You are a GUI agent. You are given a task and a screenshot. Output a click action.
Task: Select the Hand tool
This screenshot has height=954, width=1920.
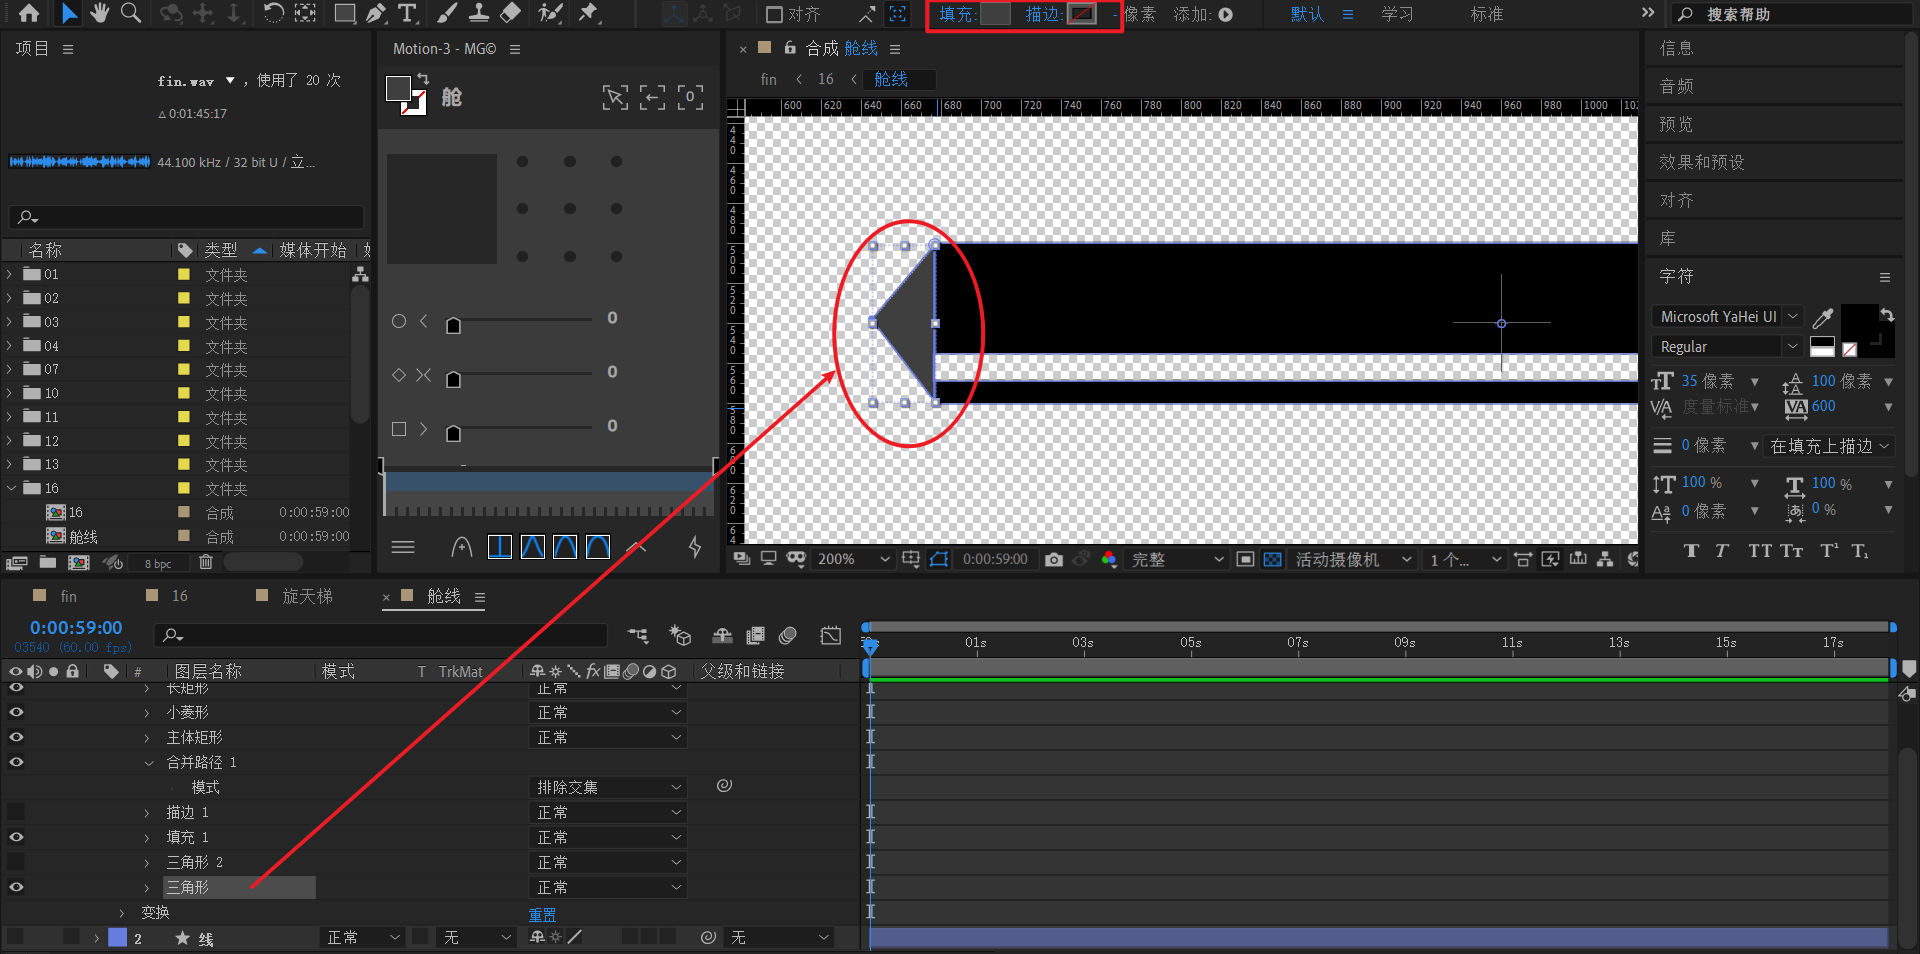[x=99, y=13]
